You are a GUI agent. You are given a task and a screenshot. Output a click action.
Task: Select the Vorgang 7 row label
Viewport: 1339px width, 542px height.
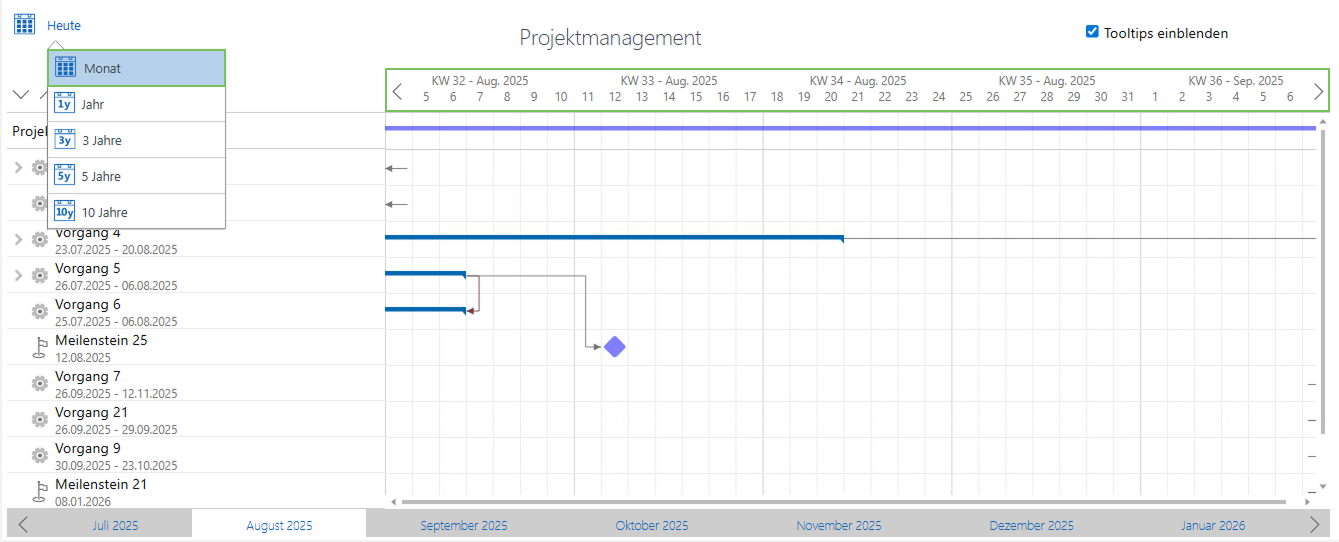(x=88, y=377)
